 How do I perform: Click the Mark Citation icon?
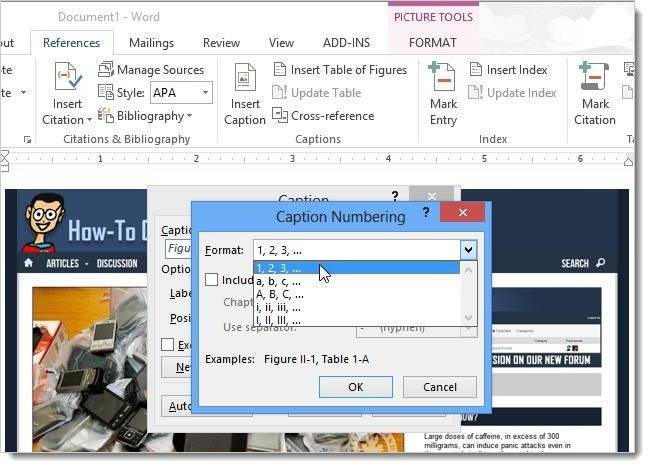pos(594,77)
